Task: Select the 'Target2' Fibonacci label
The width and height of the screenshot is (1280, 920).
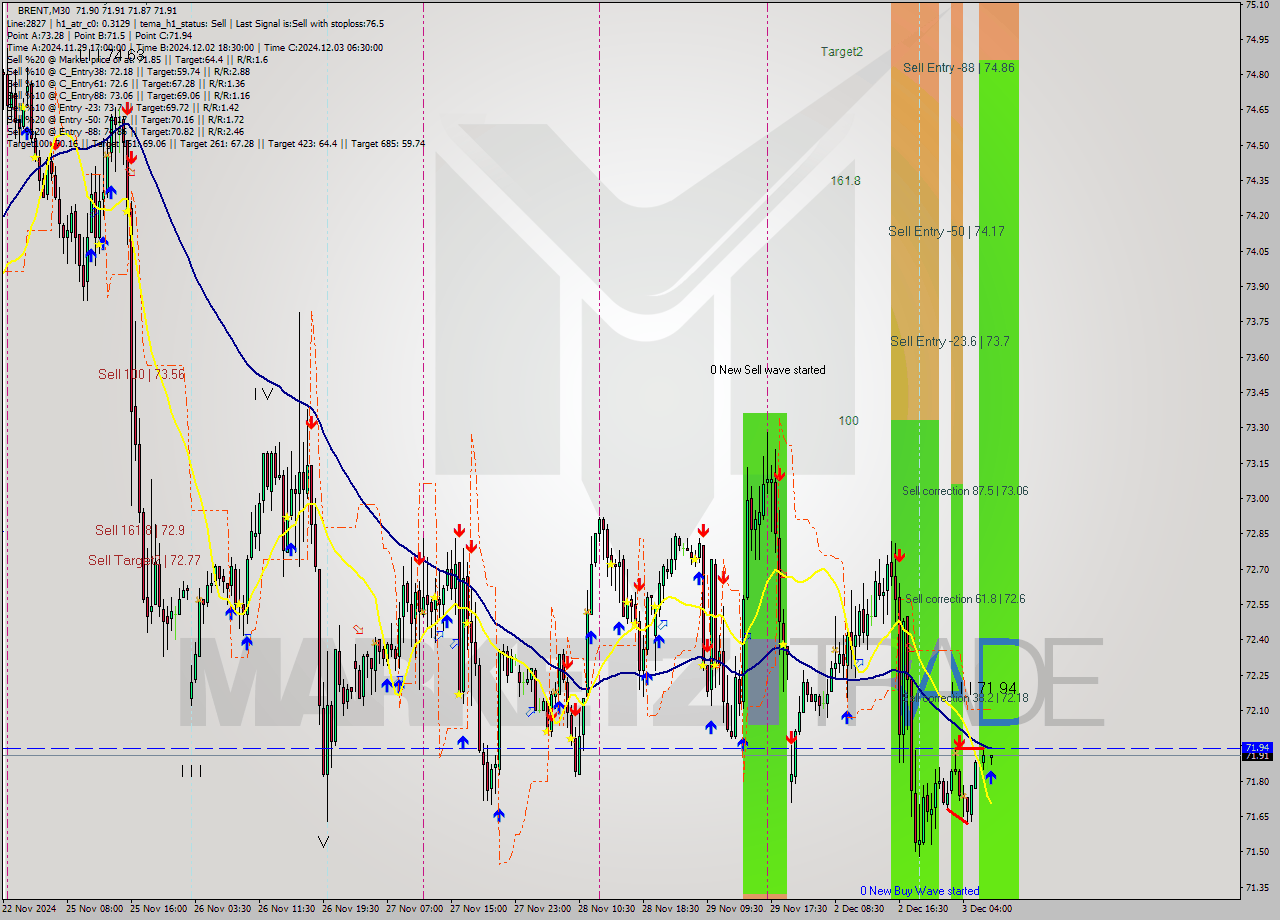Action: 842,52
